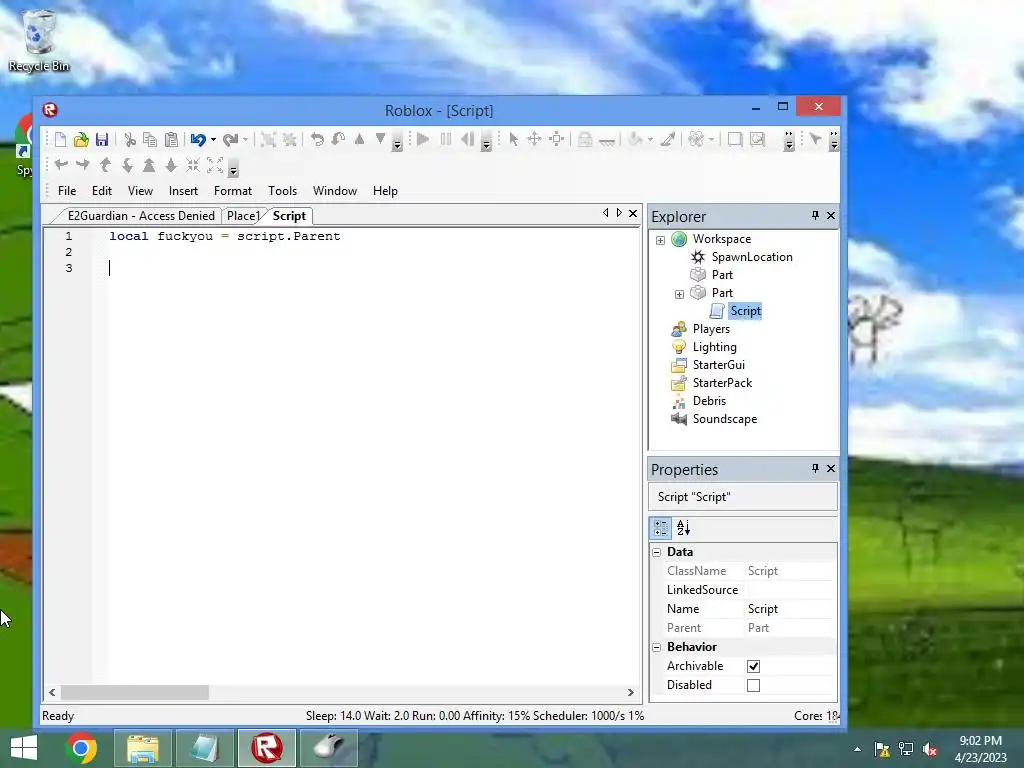The height and width of the screenshot is (768, 1024).
Task: Select Lighting in Explorer tree
Action: pyautogui.click(x=714, y=347)
